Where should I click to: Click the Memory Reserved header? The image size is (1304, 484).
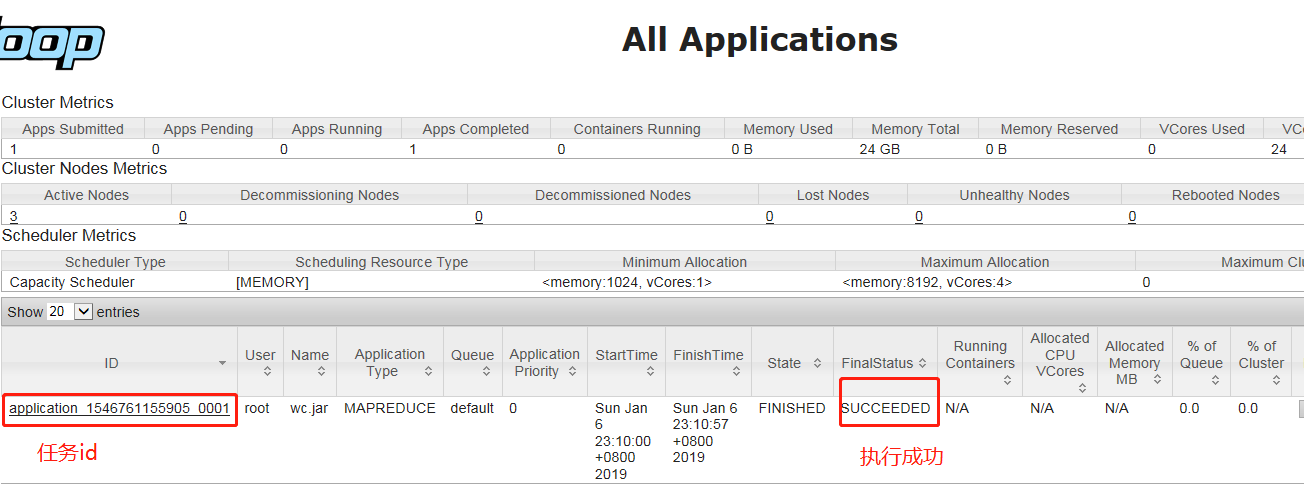pyautogui.click(x=1059, y=129)
